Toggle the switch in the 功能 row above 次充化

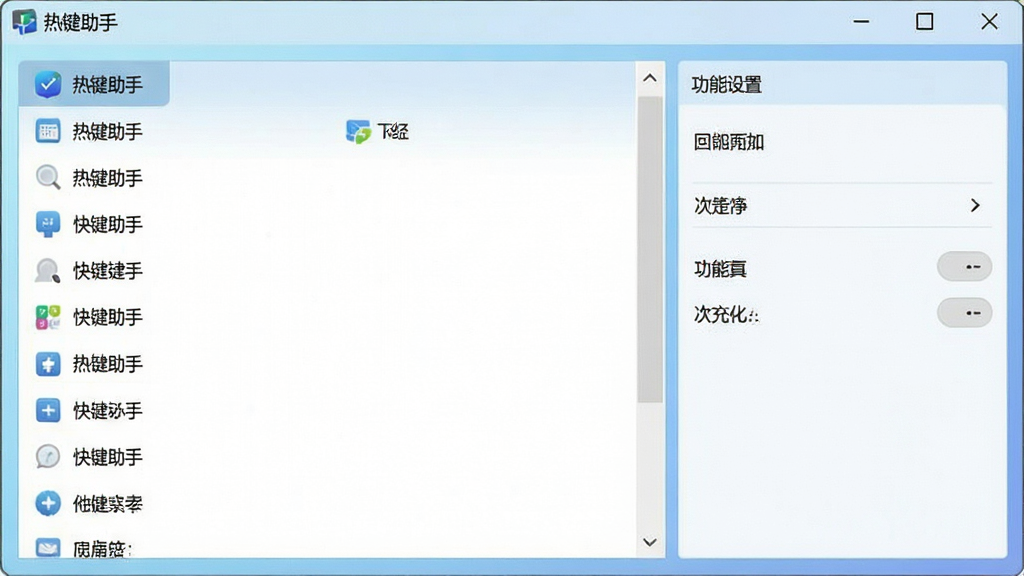tap(965, 266)
